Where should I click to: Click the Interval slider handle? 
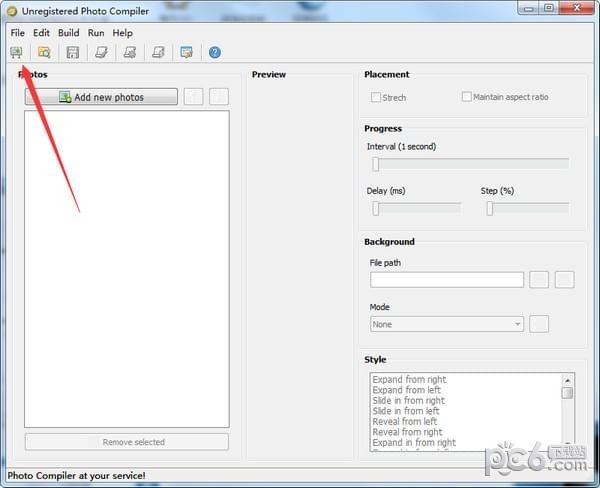pyautogui.click(x=376, y=164)
